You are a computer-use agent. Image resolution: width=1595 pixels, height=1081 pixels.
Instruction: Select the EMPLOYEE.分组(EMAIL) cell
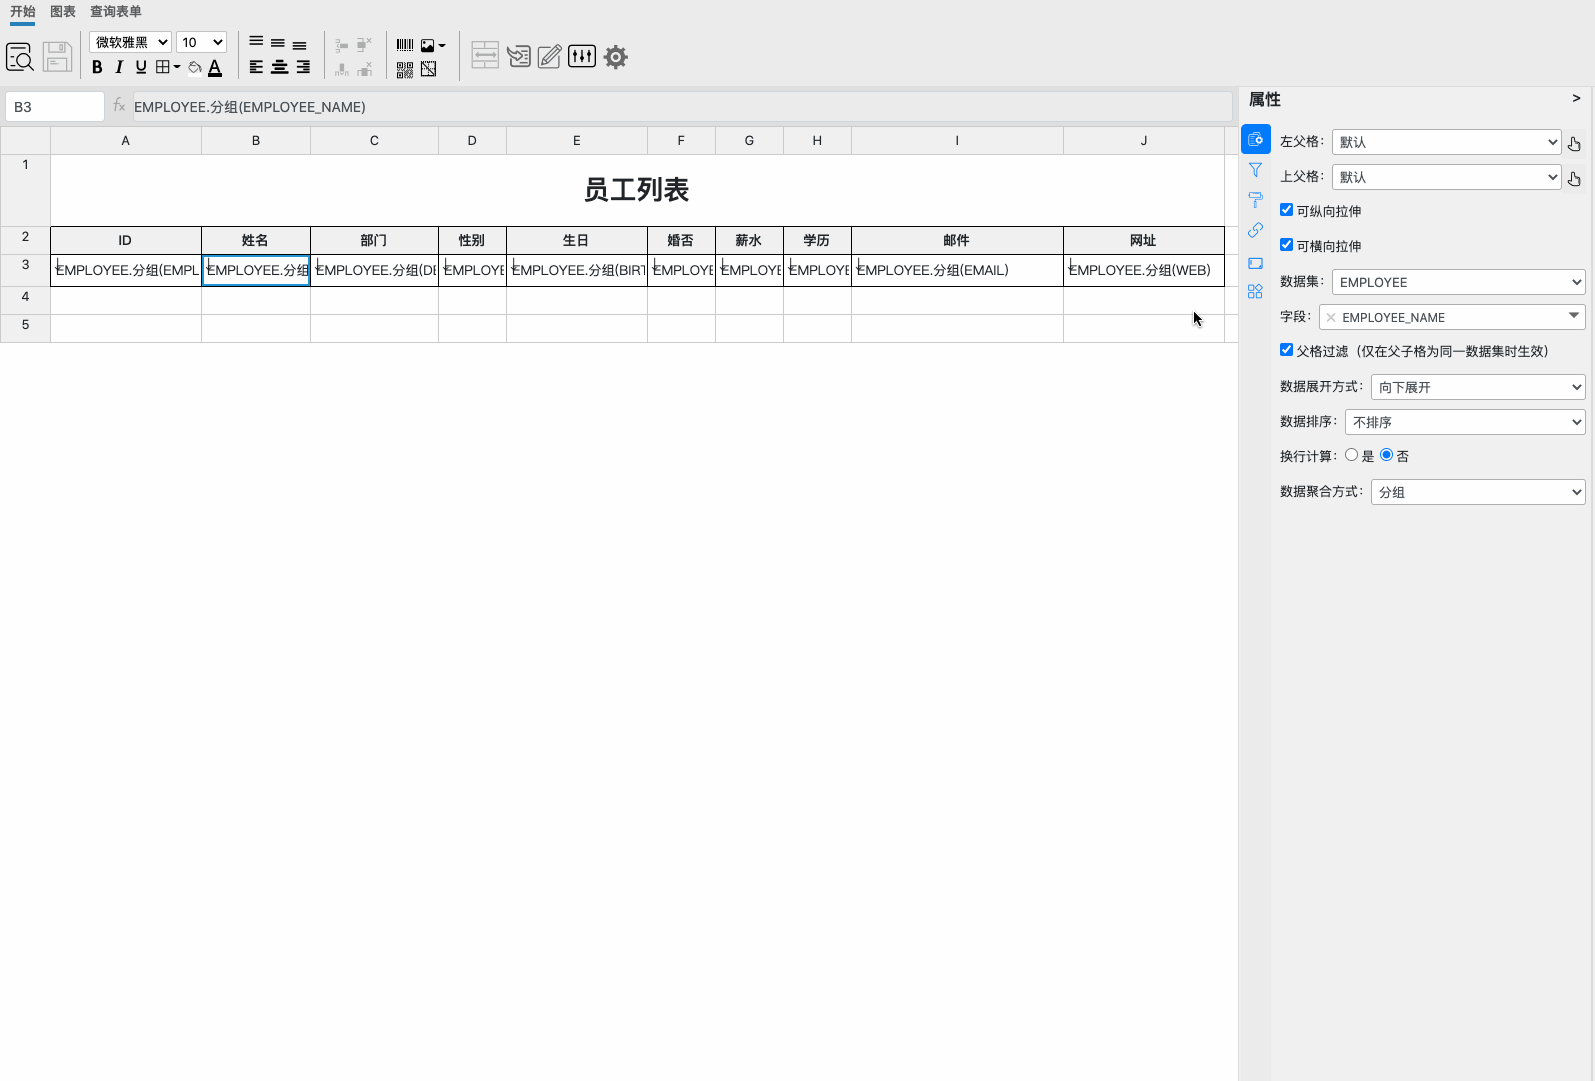[x=957, y=270]
